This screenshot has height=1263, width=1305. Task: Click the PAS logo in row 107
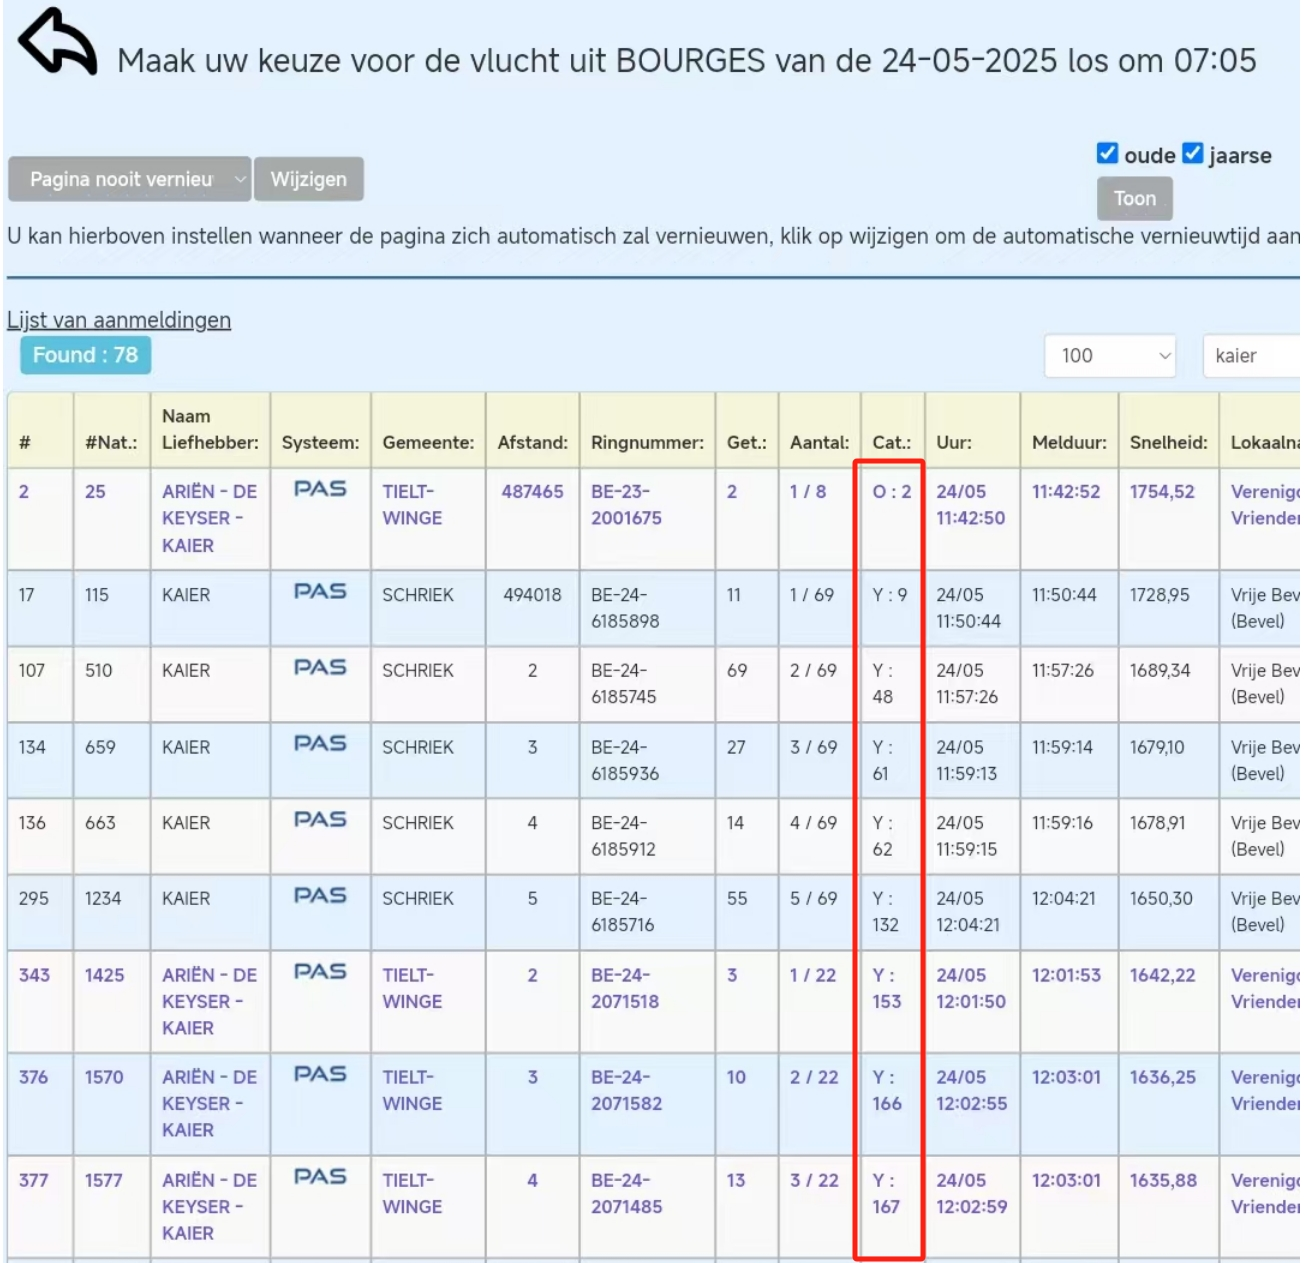click(320, 668)
